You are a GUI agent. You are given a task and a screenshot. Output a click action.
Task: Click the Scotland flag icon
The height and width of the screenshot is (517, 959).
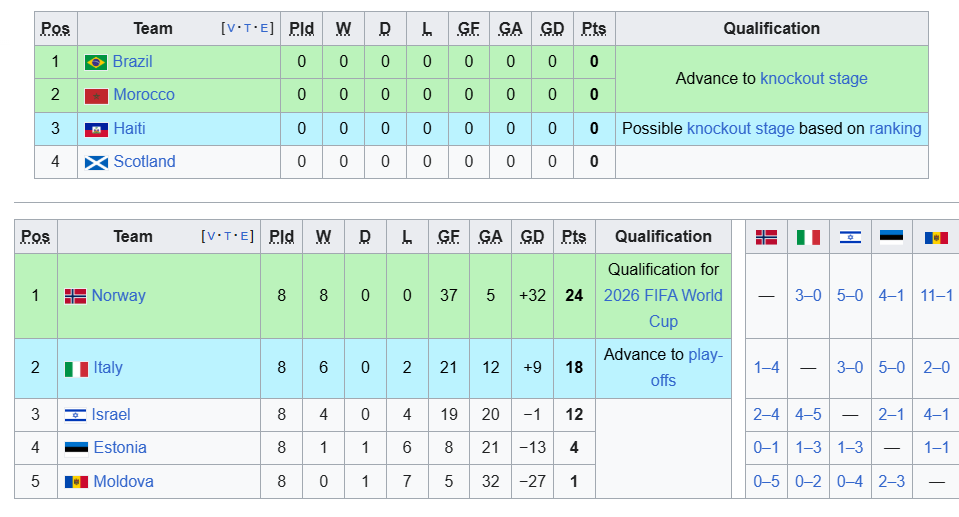[96, 162]
